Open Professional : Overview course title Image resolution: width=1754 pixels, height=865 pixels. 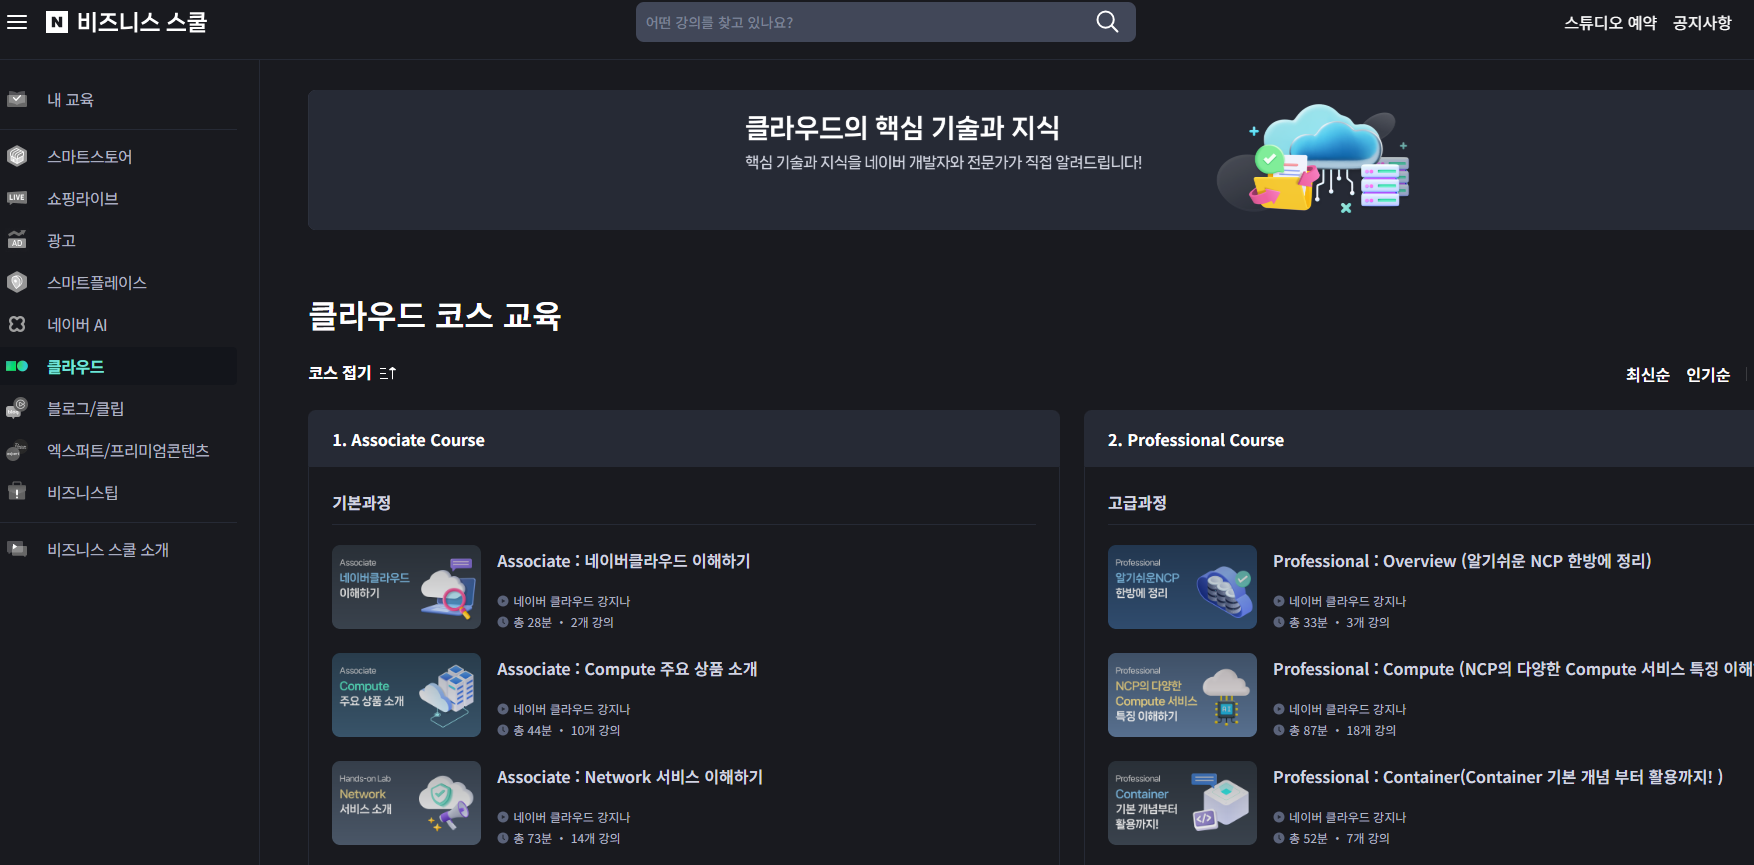[x=1462, y=561]
